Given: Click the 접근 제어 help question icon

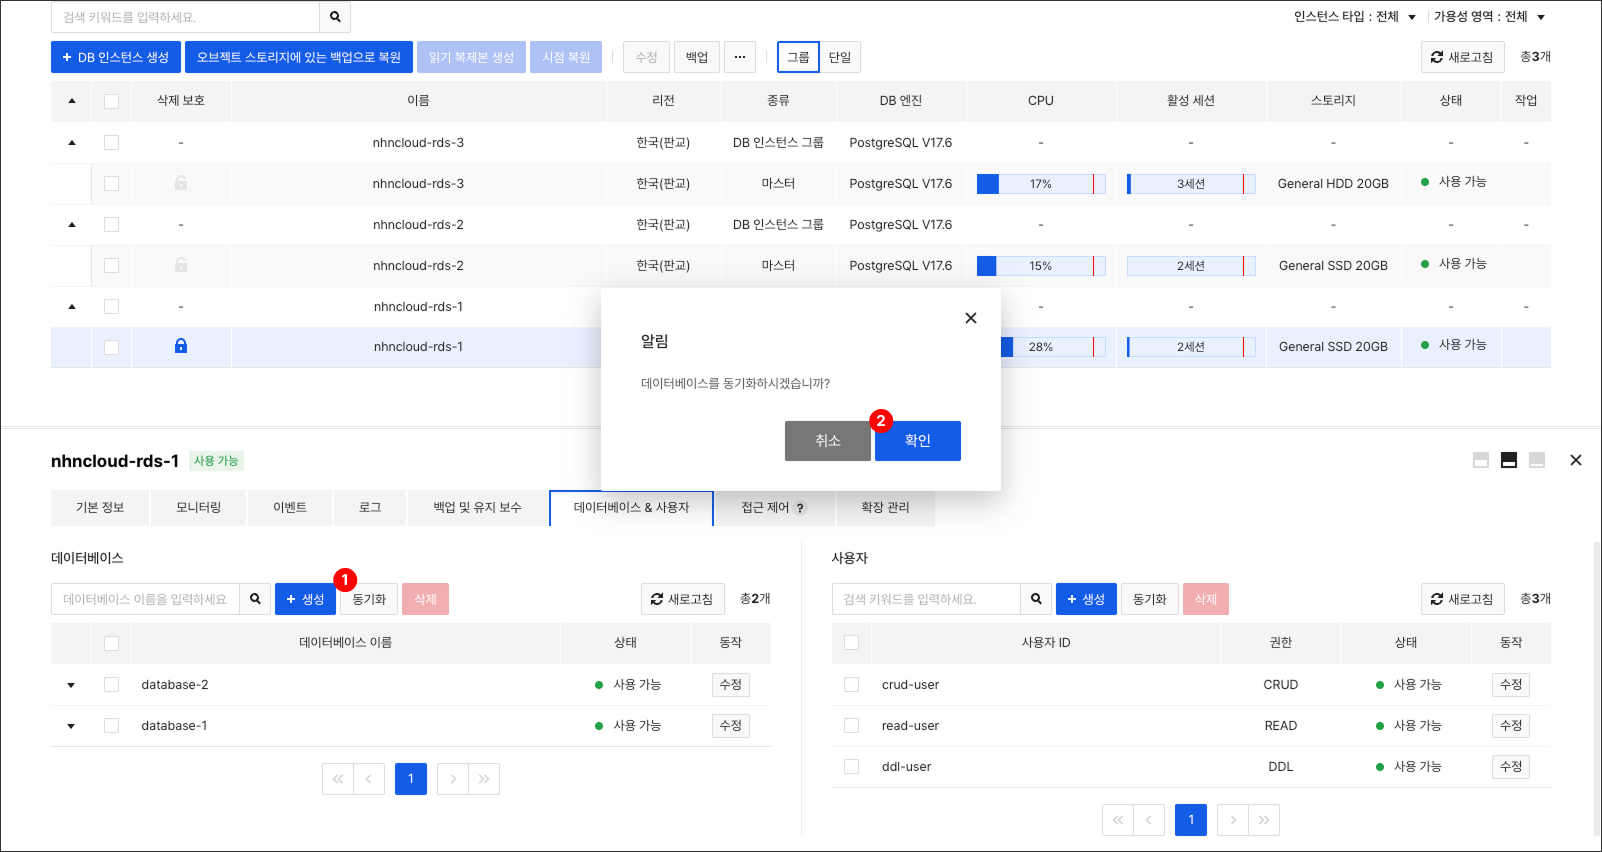Looking at the screenshot, I should 800,508.
